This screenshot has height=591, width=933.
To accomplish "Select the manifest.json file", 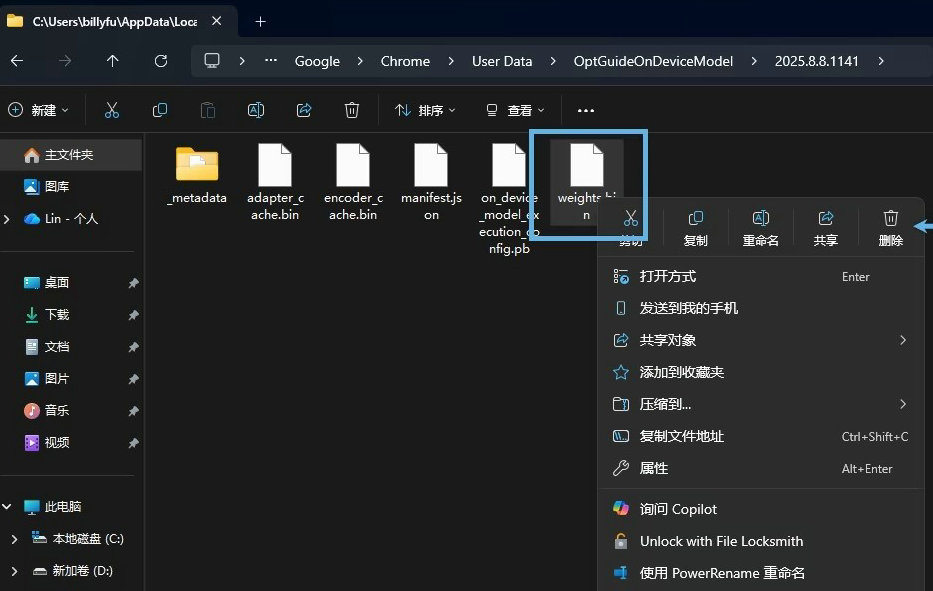I will coord(431,182).
